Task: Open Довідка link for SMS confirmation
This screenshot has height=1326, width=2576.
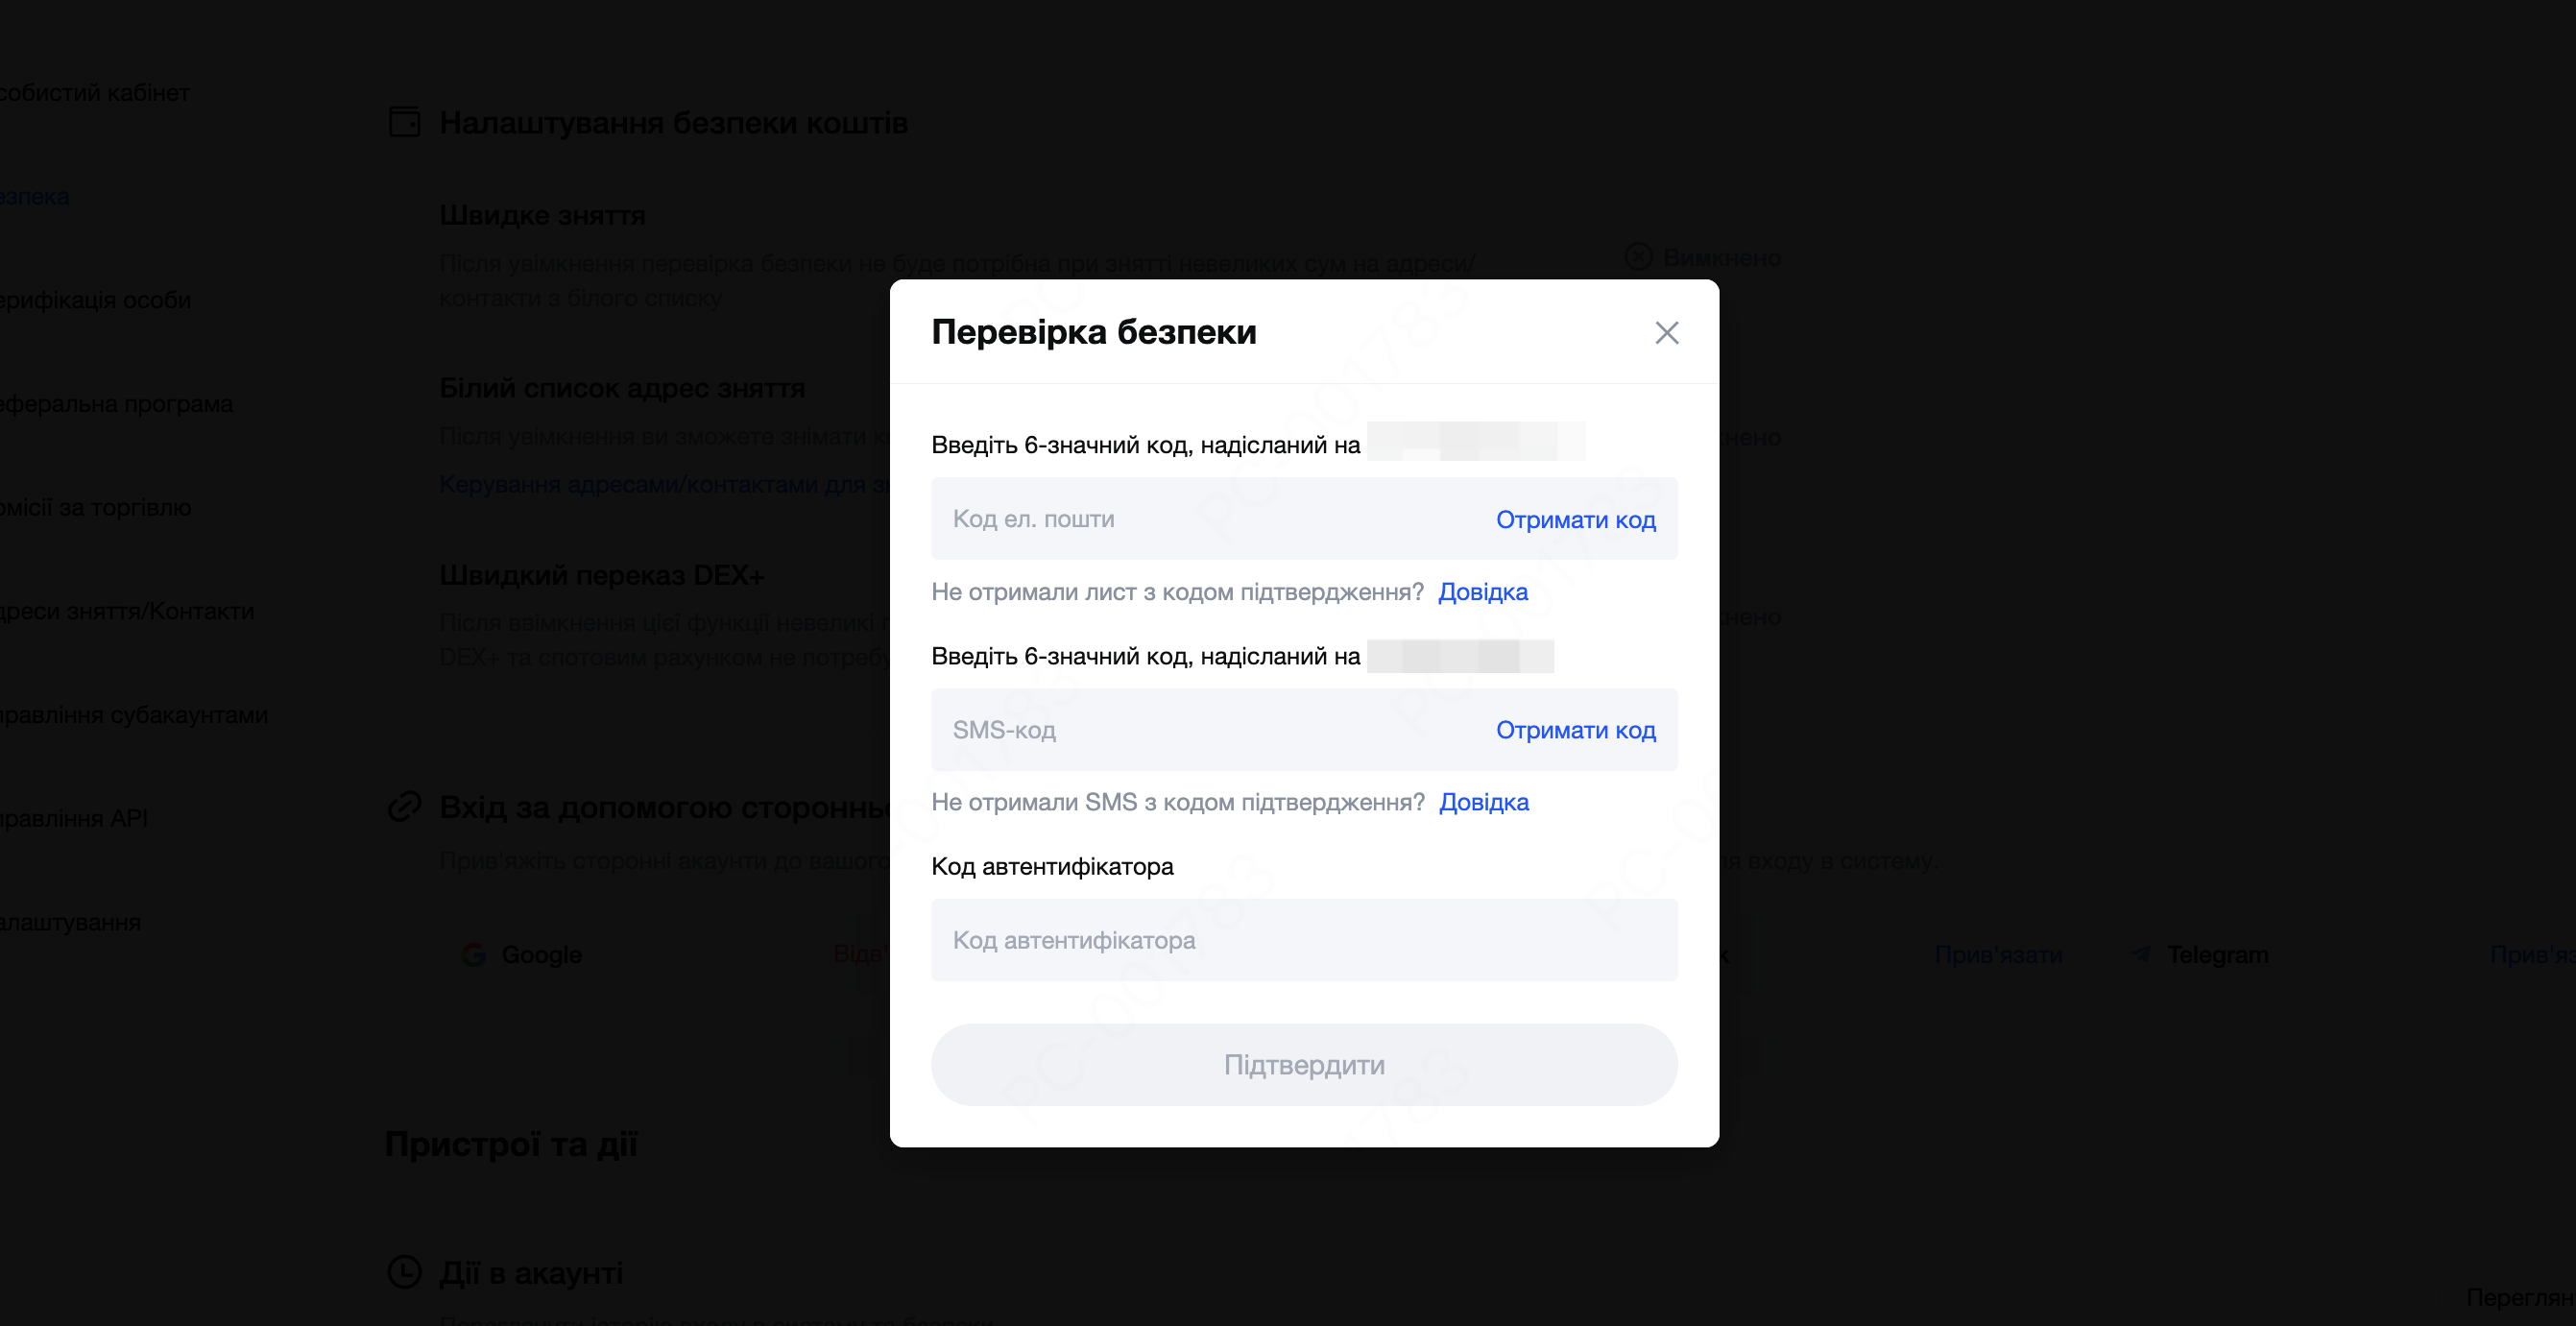Action: coord(1483,802)
